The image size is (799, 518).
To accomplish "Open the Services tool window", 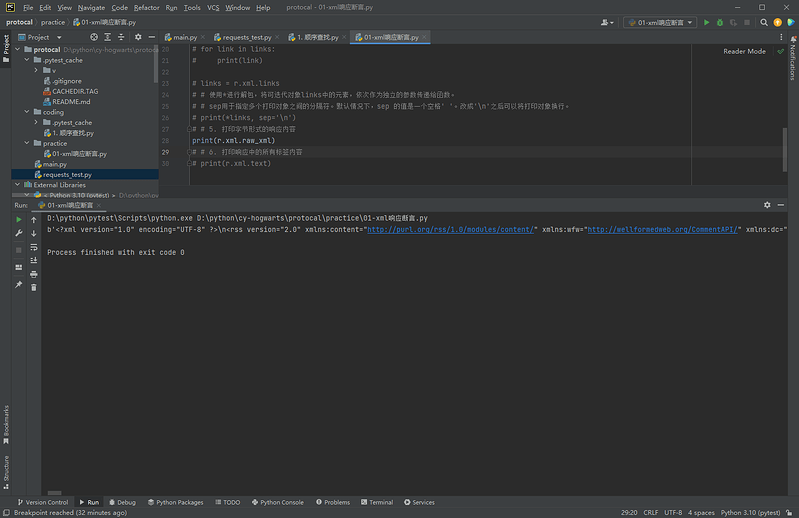I will click(419, 502).
